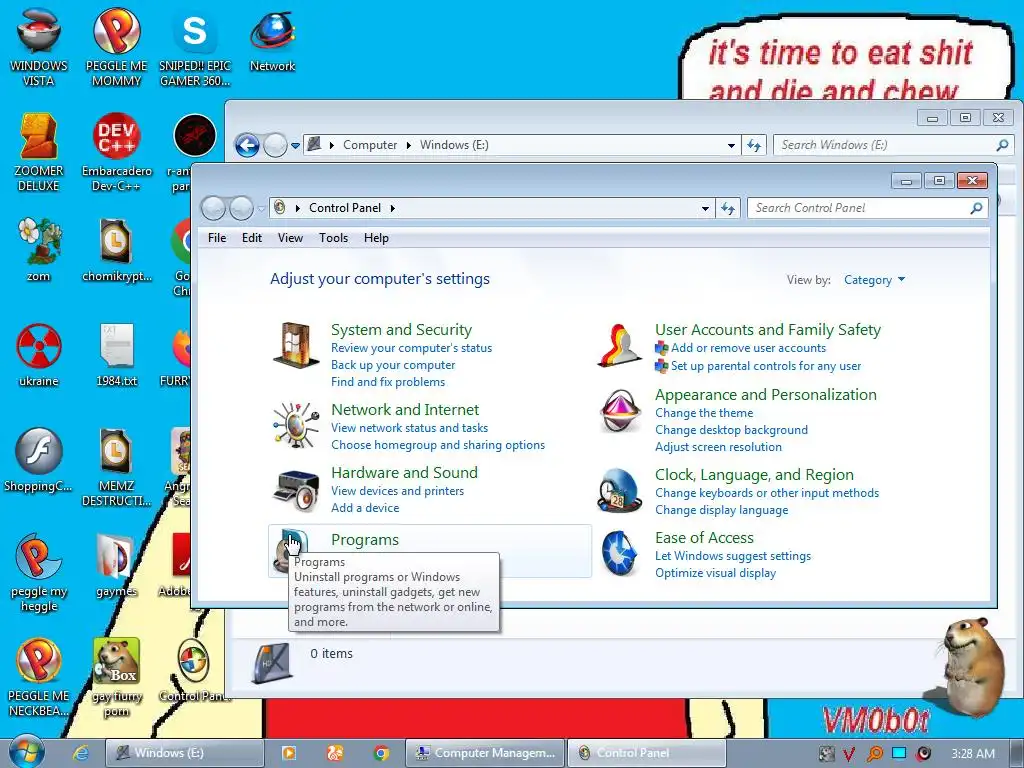1024x768 pixels.
Task: Open Review your computer's status link
Action: coord(411,348)
